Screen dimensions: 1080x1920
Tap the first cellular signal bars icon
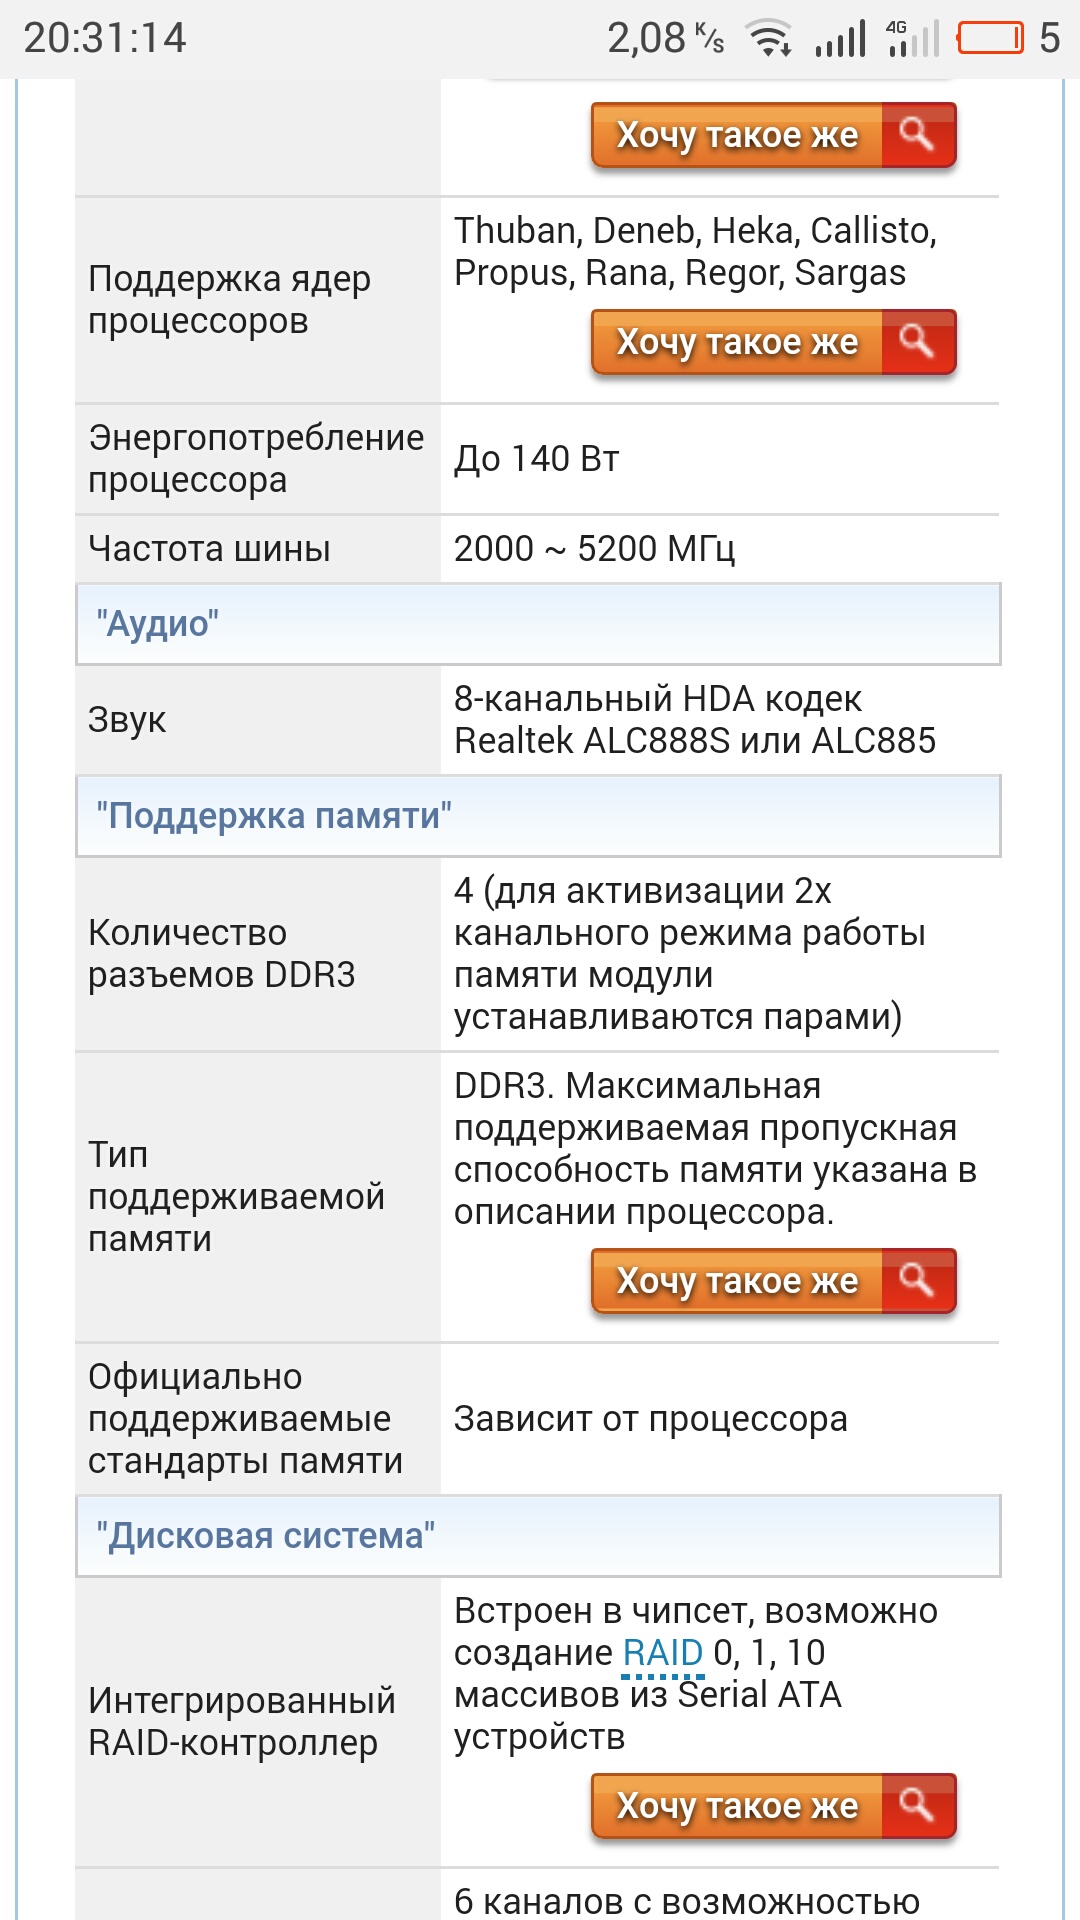840,39
